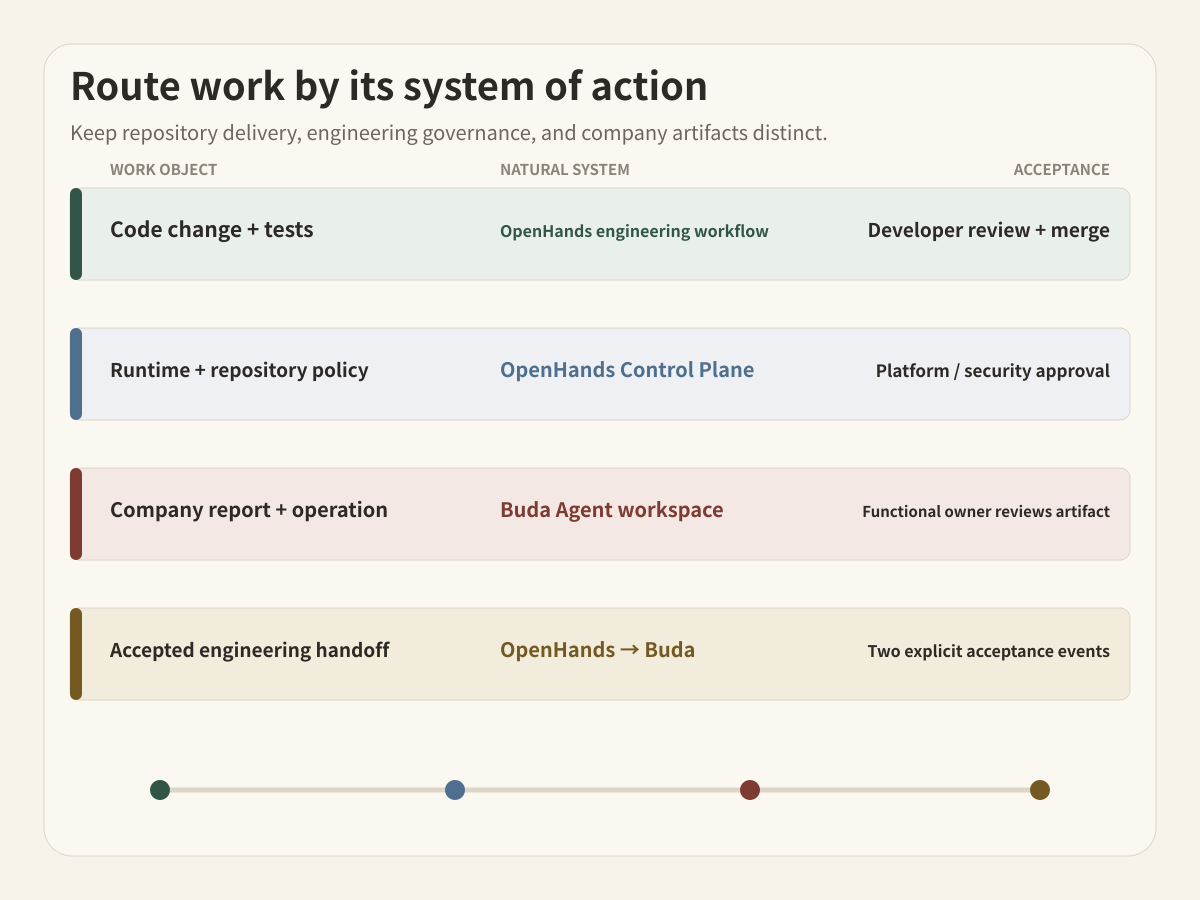
Task: Click 'OpenHands → Buda' label
Action: 597,650
